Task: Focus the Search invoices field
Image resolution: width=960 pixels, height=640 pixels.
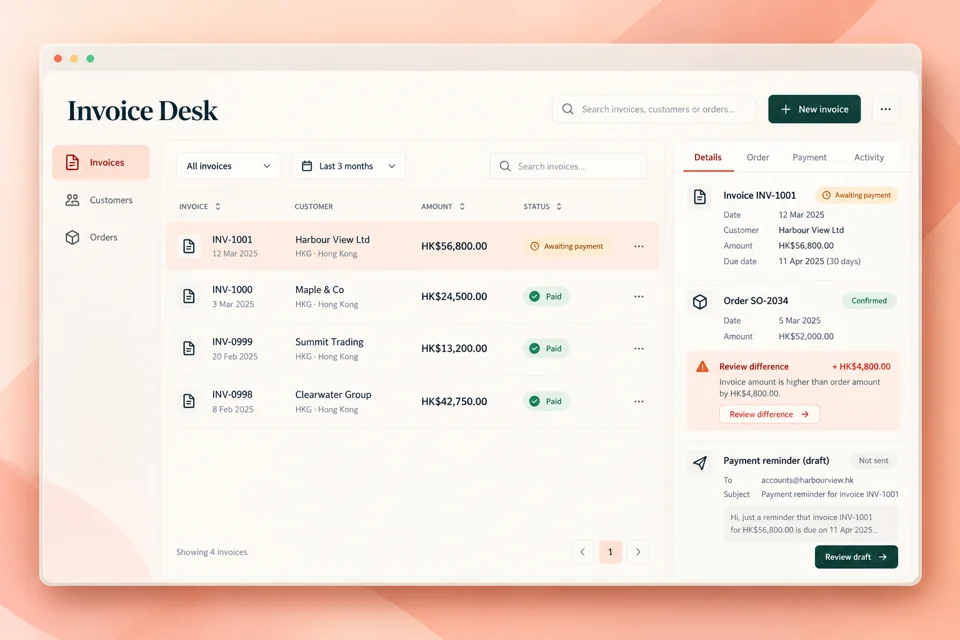Action: [x=568, y=166]
